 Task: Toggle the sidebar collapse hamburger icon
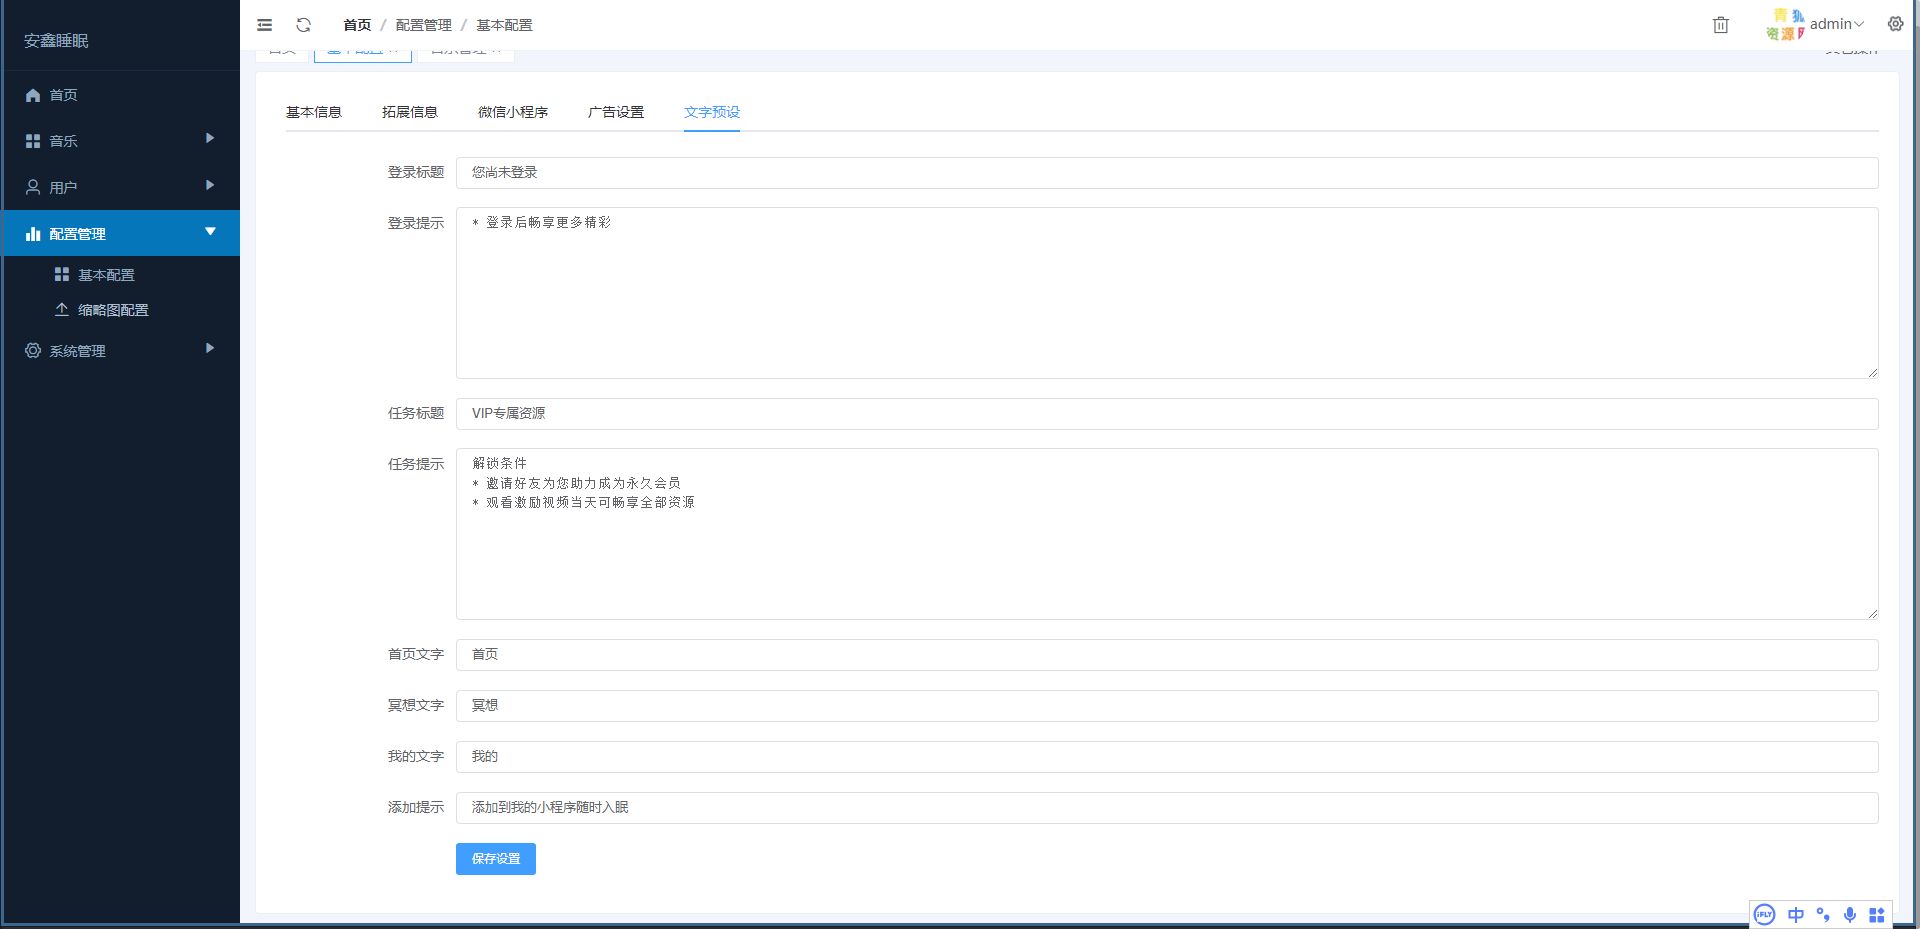264,25
